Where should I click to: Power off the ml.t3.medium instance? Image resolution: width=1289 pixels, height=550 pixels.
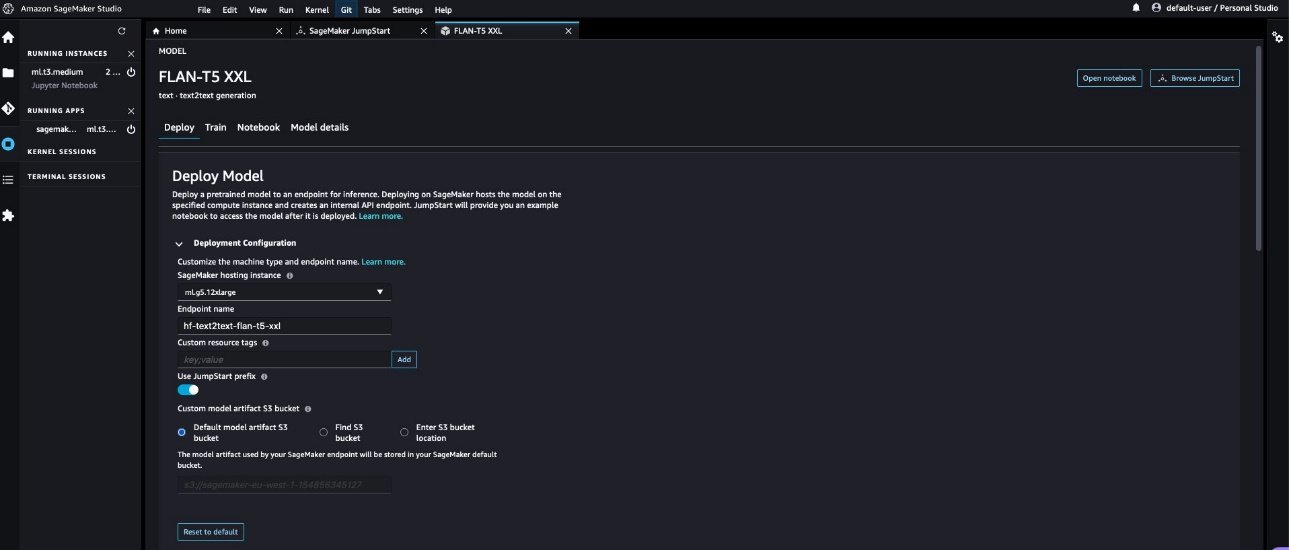(131, 72)
